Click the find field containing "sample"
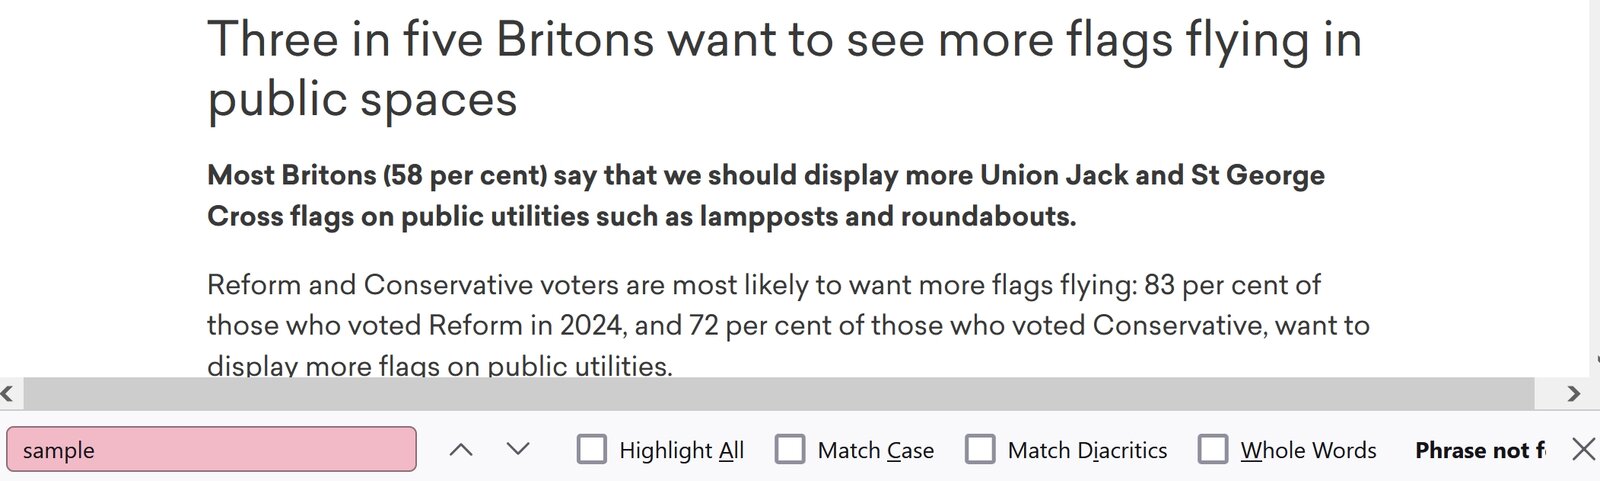This screenshot has width=1600, height=481. pos(211,449)
